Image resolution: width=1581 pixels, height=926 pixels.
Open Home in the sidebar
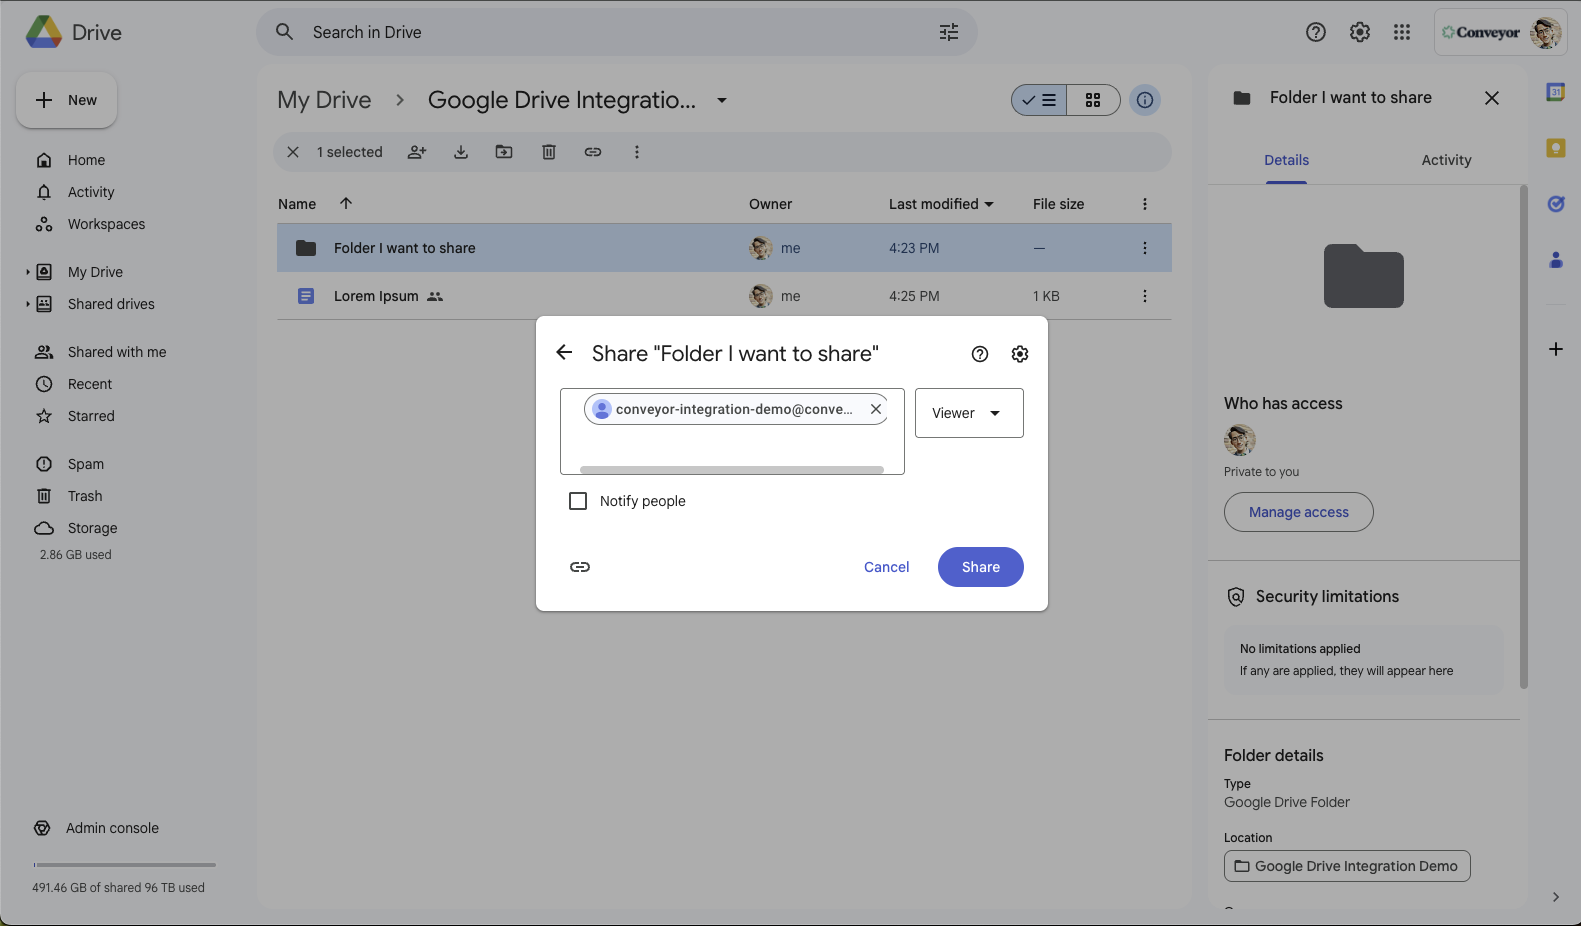click(86, 160)
